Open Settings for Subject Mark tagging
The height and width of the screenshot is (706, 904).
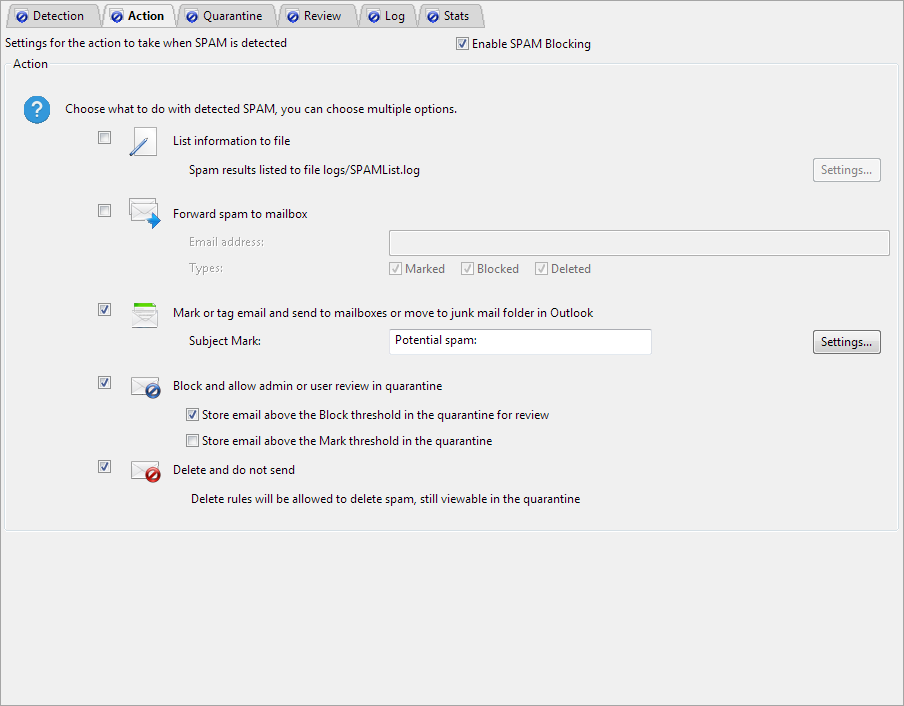pos(846,342)
